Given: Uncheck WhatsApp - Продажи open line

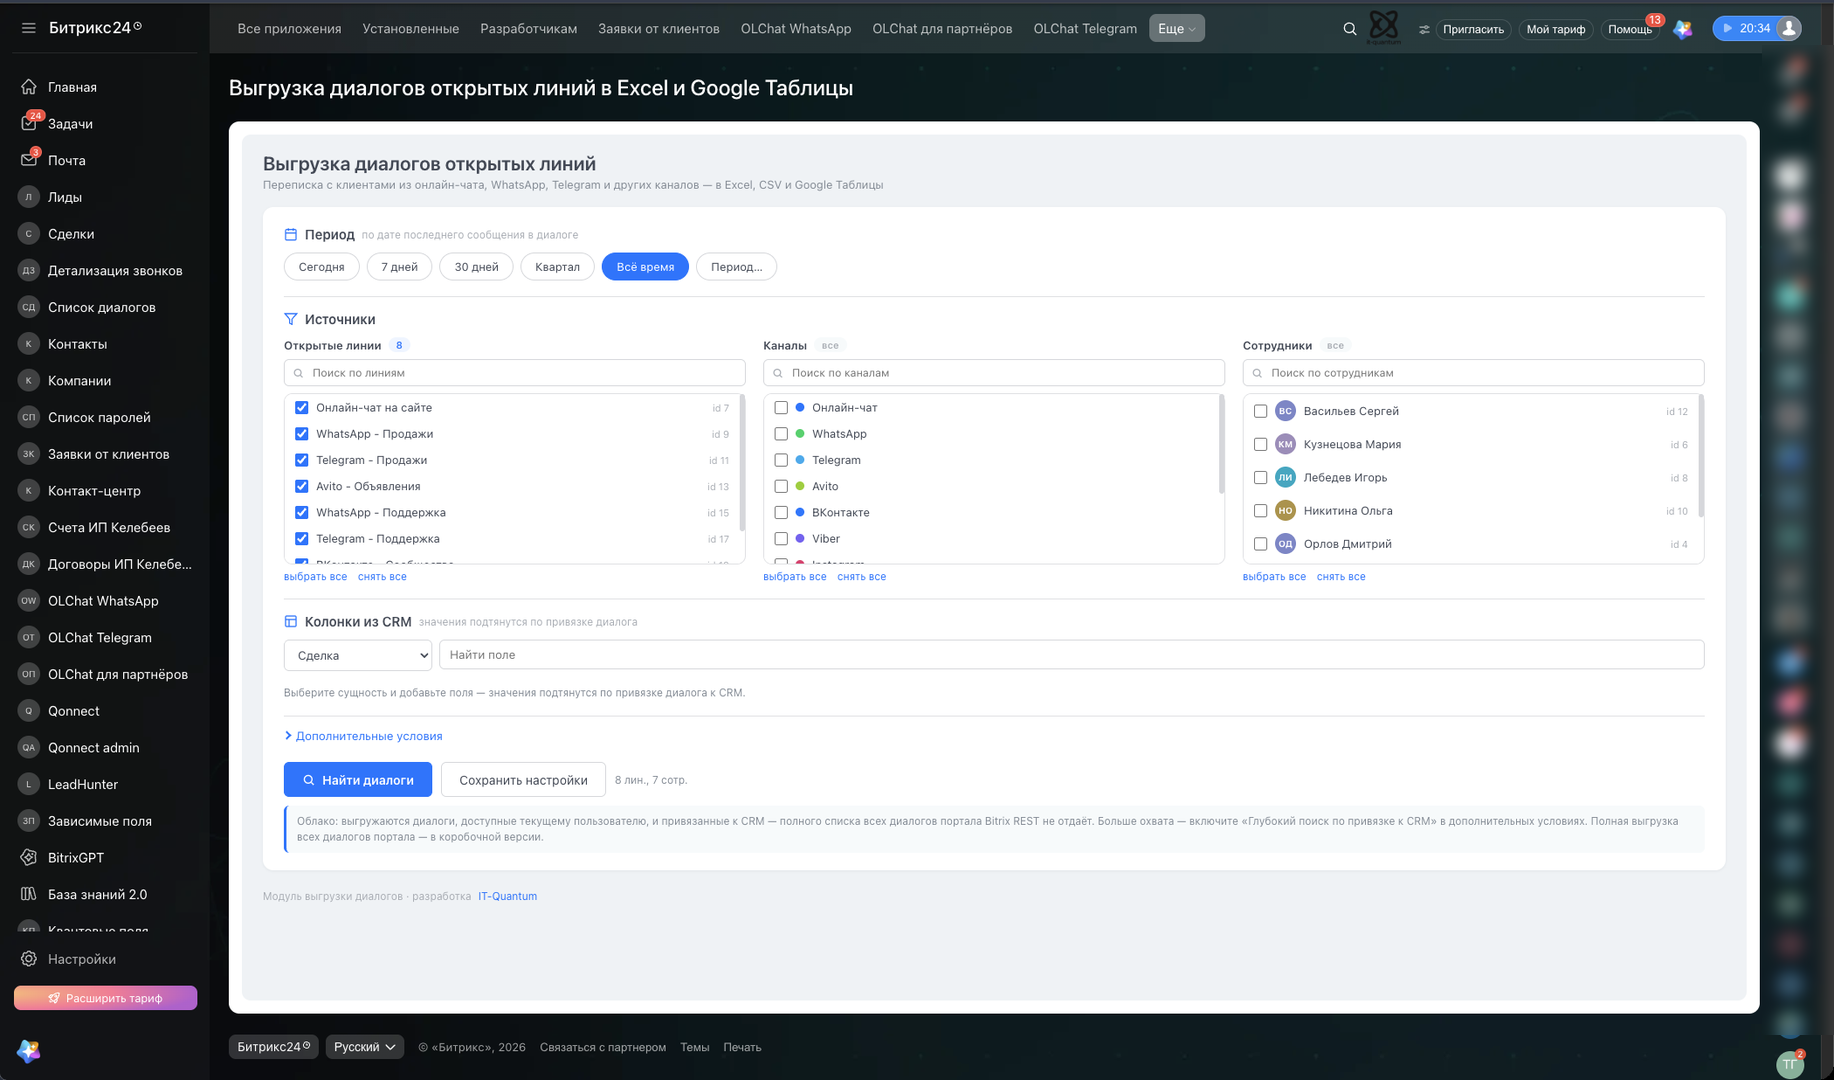Looking at the screenshot, I should 302,434.
